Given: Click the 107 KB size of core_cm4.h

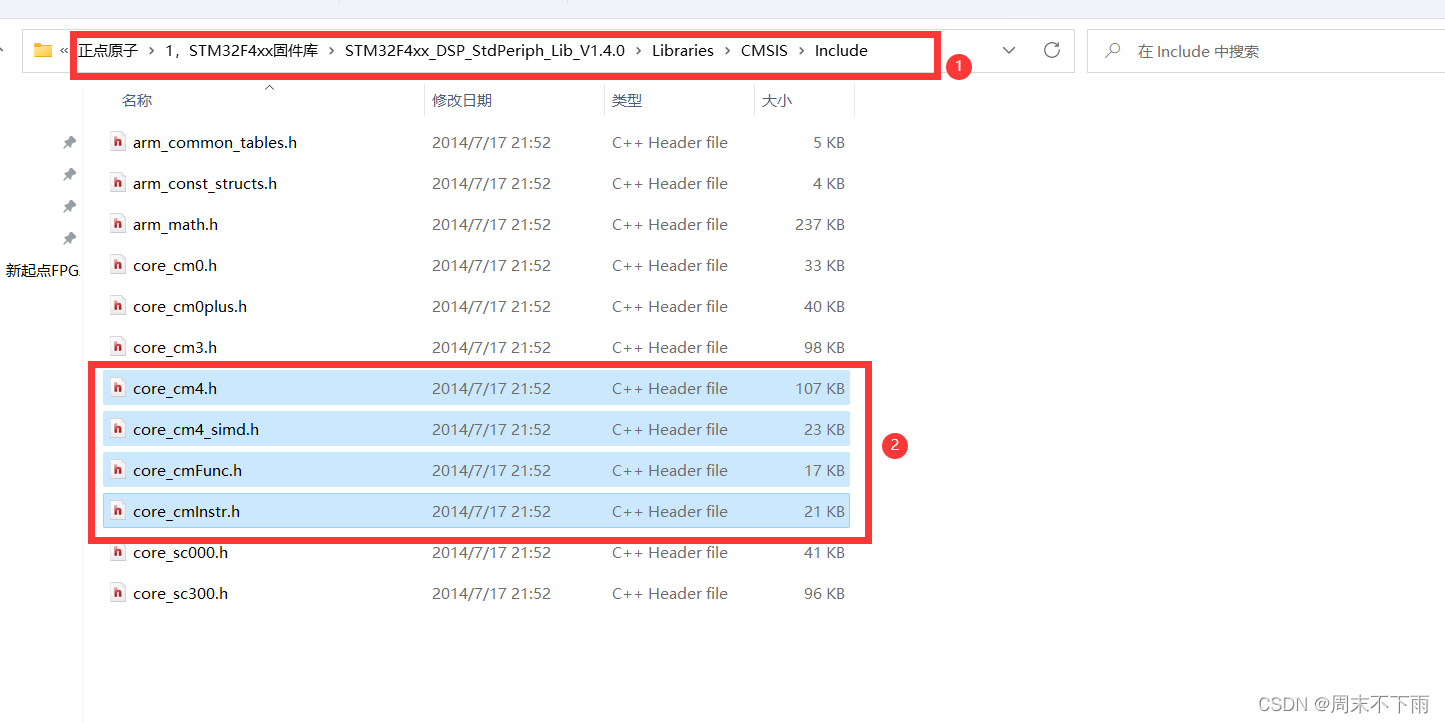Looking at the screenshot, I should pos(820,389).
